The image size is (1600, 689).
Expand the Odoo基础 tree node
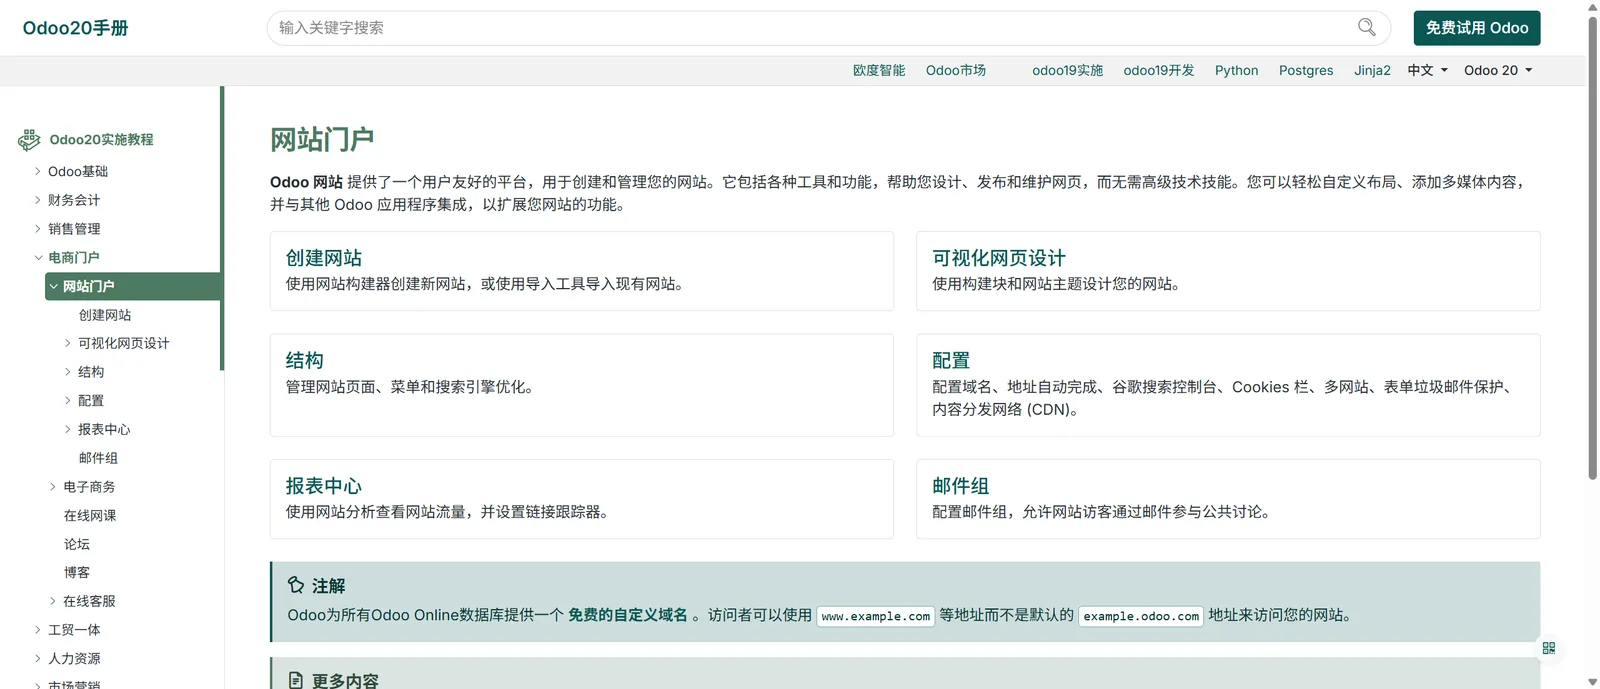38,171
